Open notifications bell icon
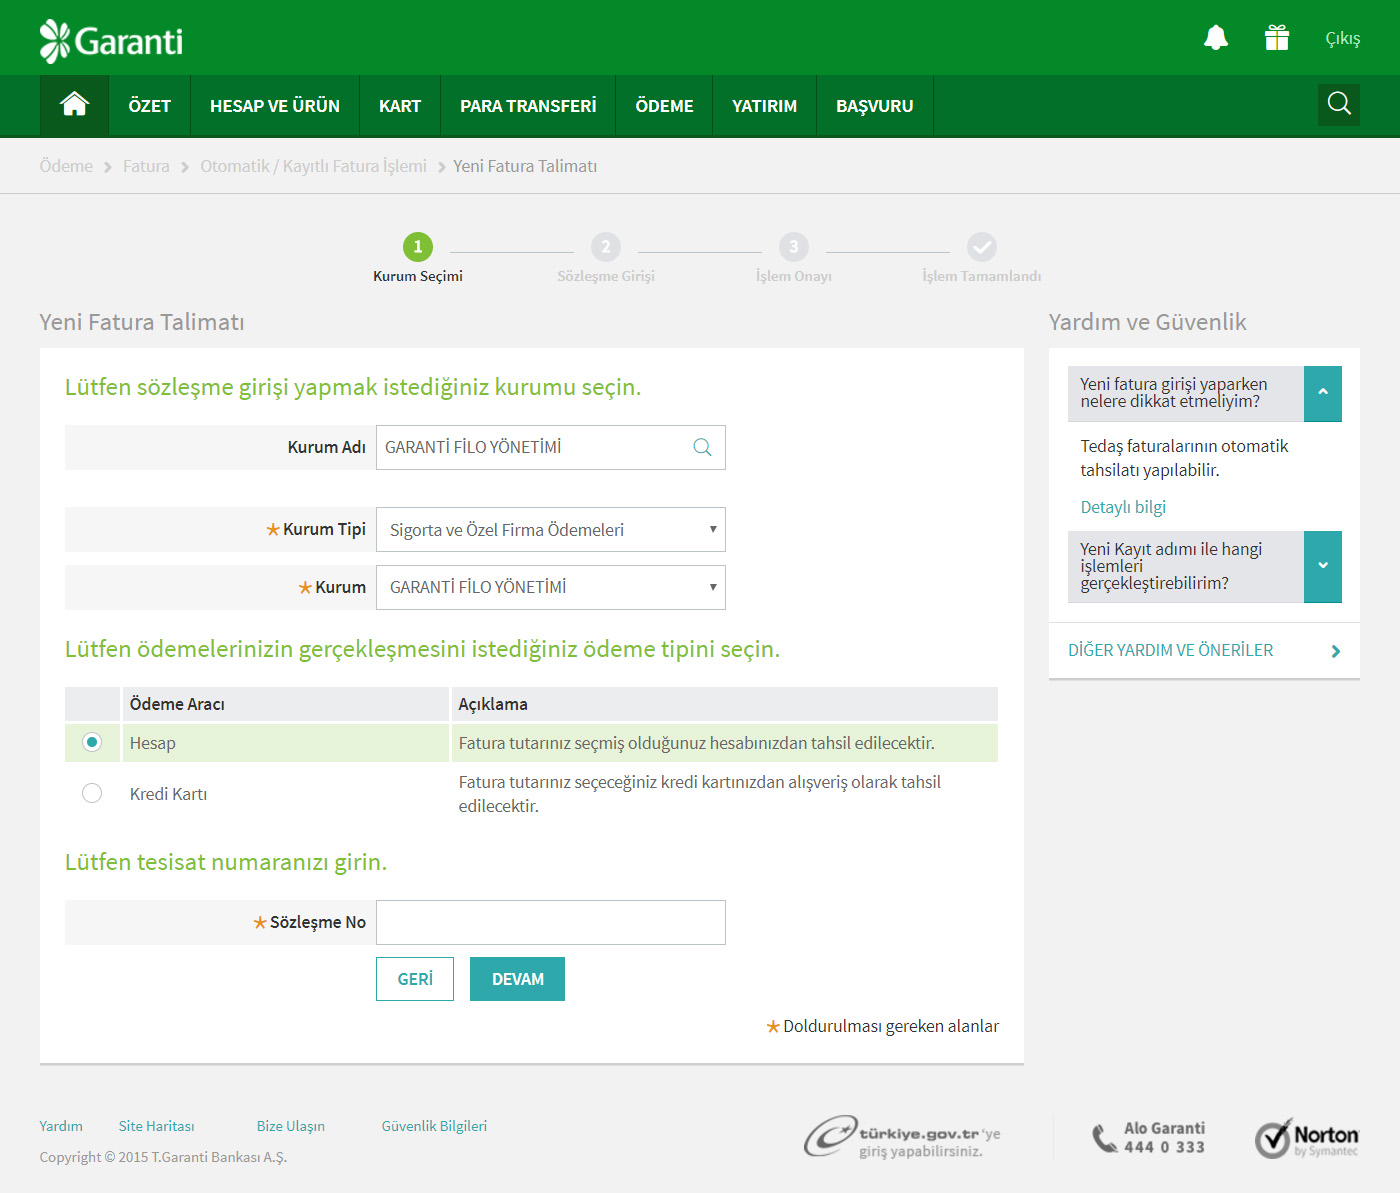1400x1193 pixels. pos(1215,38)
